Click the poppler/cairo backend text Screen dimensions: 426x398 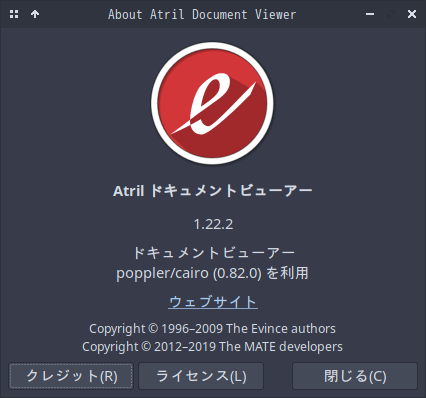pyautogui.click(x=162, y=273)
